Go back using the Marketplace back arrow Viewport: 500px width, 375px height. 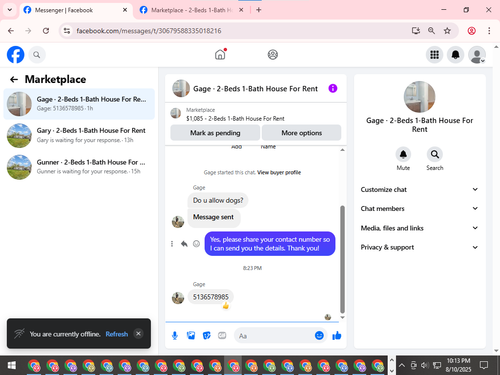(14, 79)
